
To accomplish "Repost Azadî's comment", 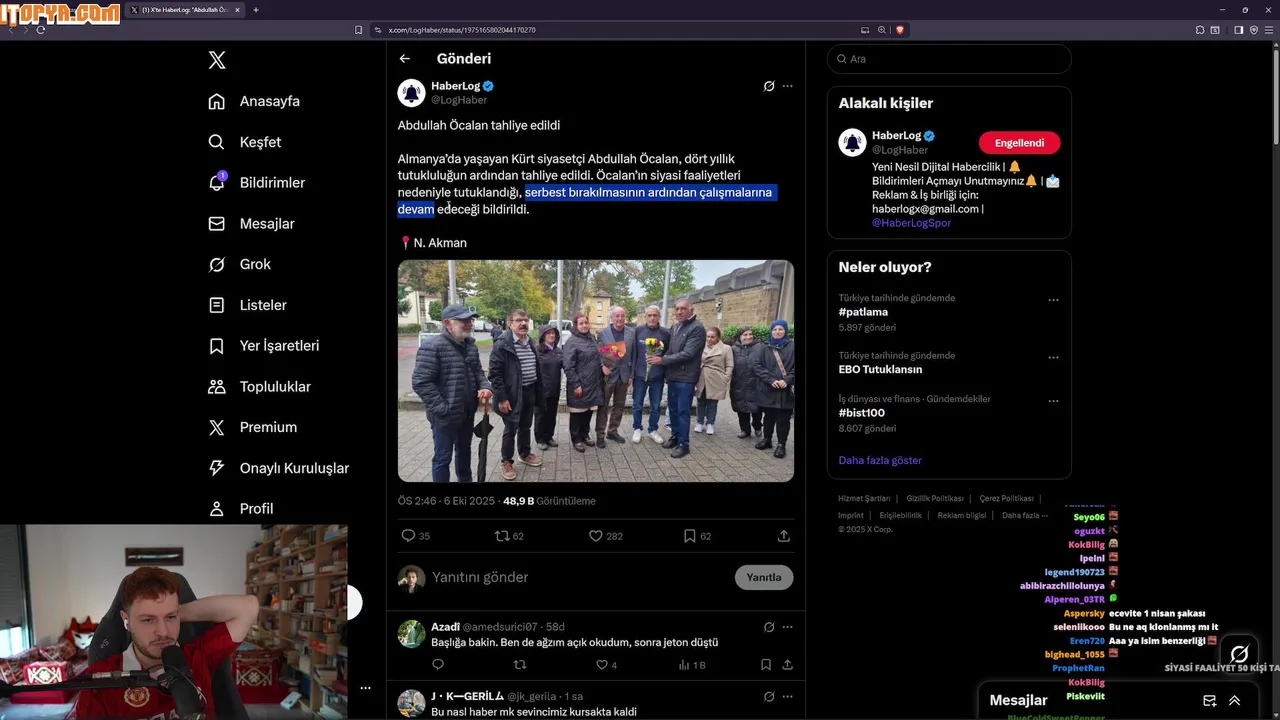I will (x=519, y=664).
